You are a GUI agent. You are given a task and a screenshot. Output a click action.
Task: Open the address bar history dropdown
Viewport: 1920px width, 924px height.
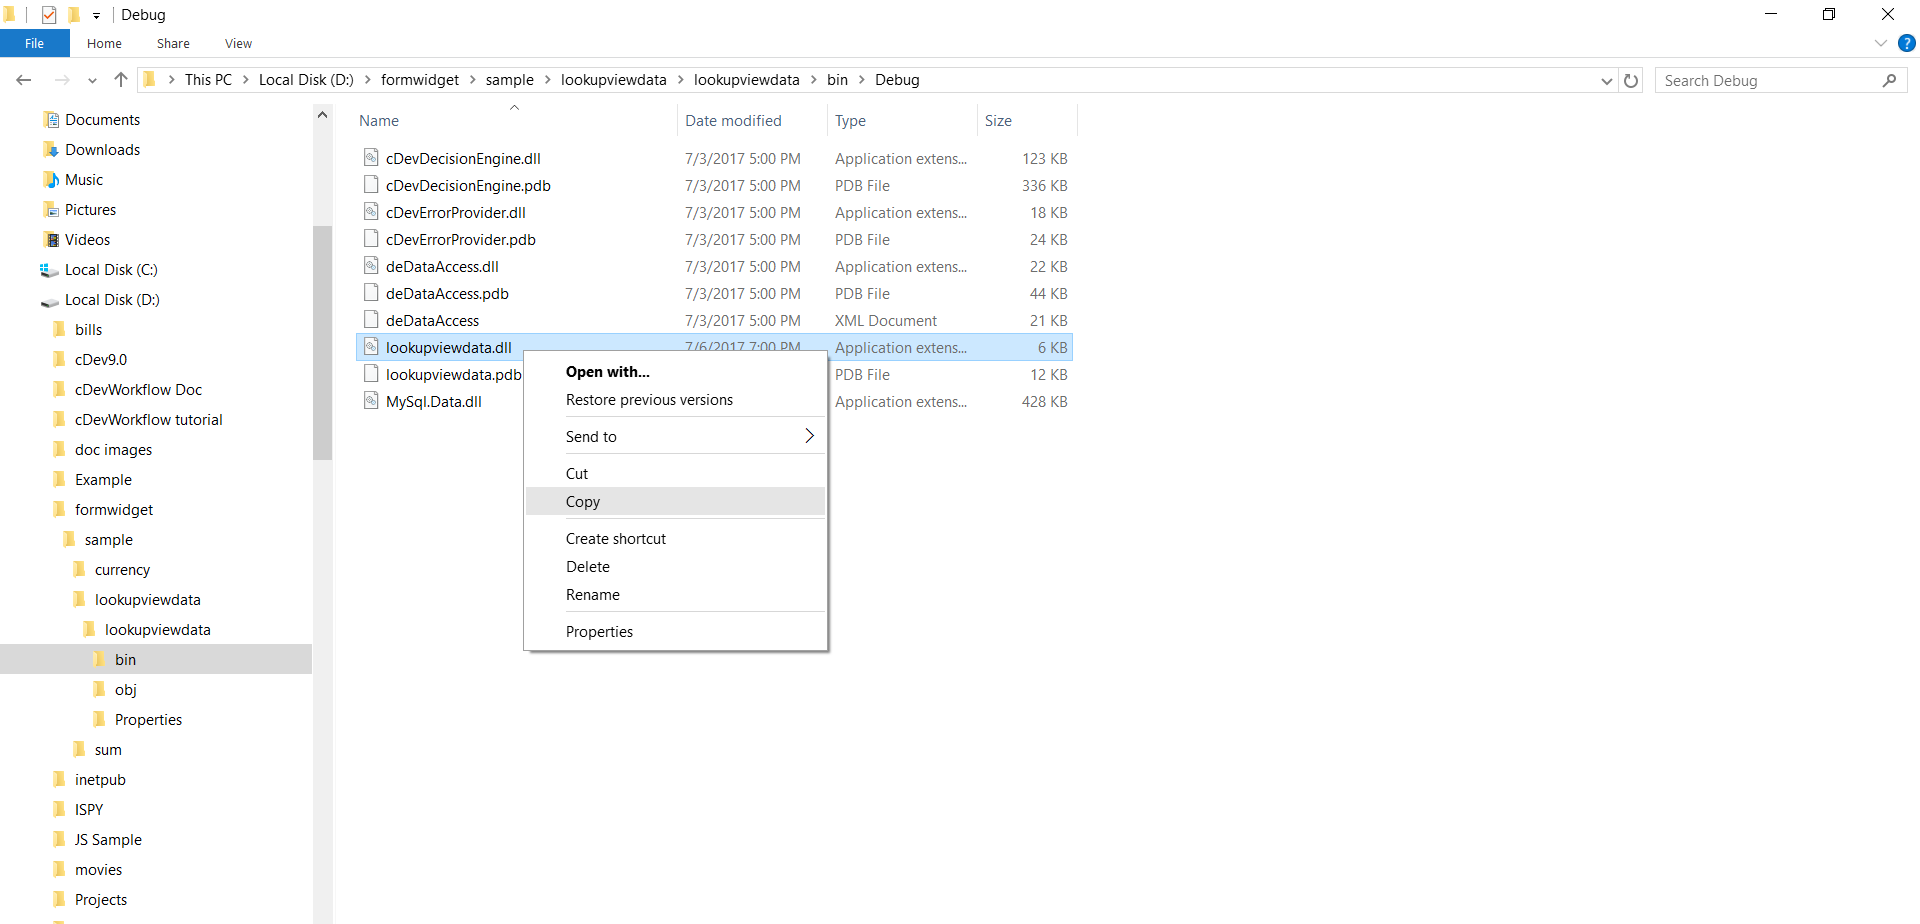click(1607, 80)
